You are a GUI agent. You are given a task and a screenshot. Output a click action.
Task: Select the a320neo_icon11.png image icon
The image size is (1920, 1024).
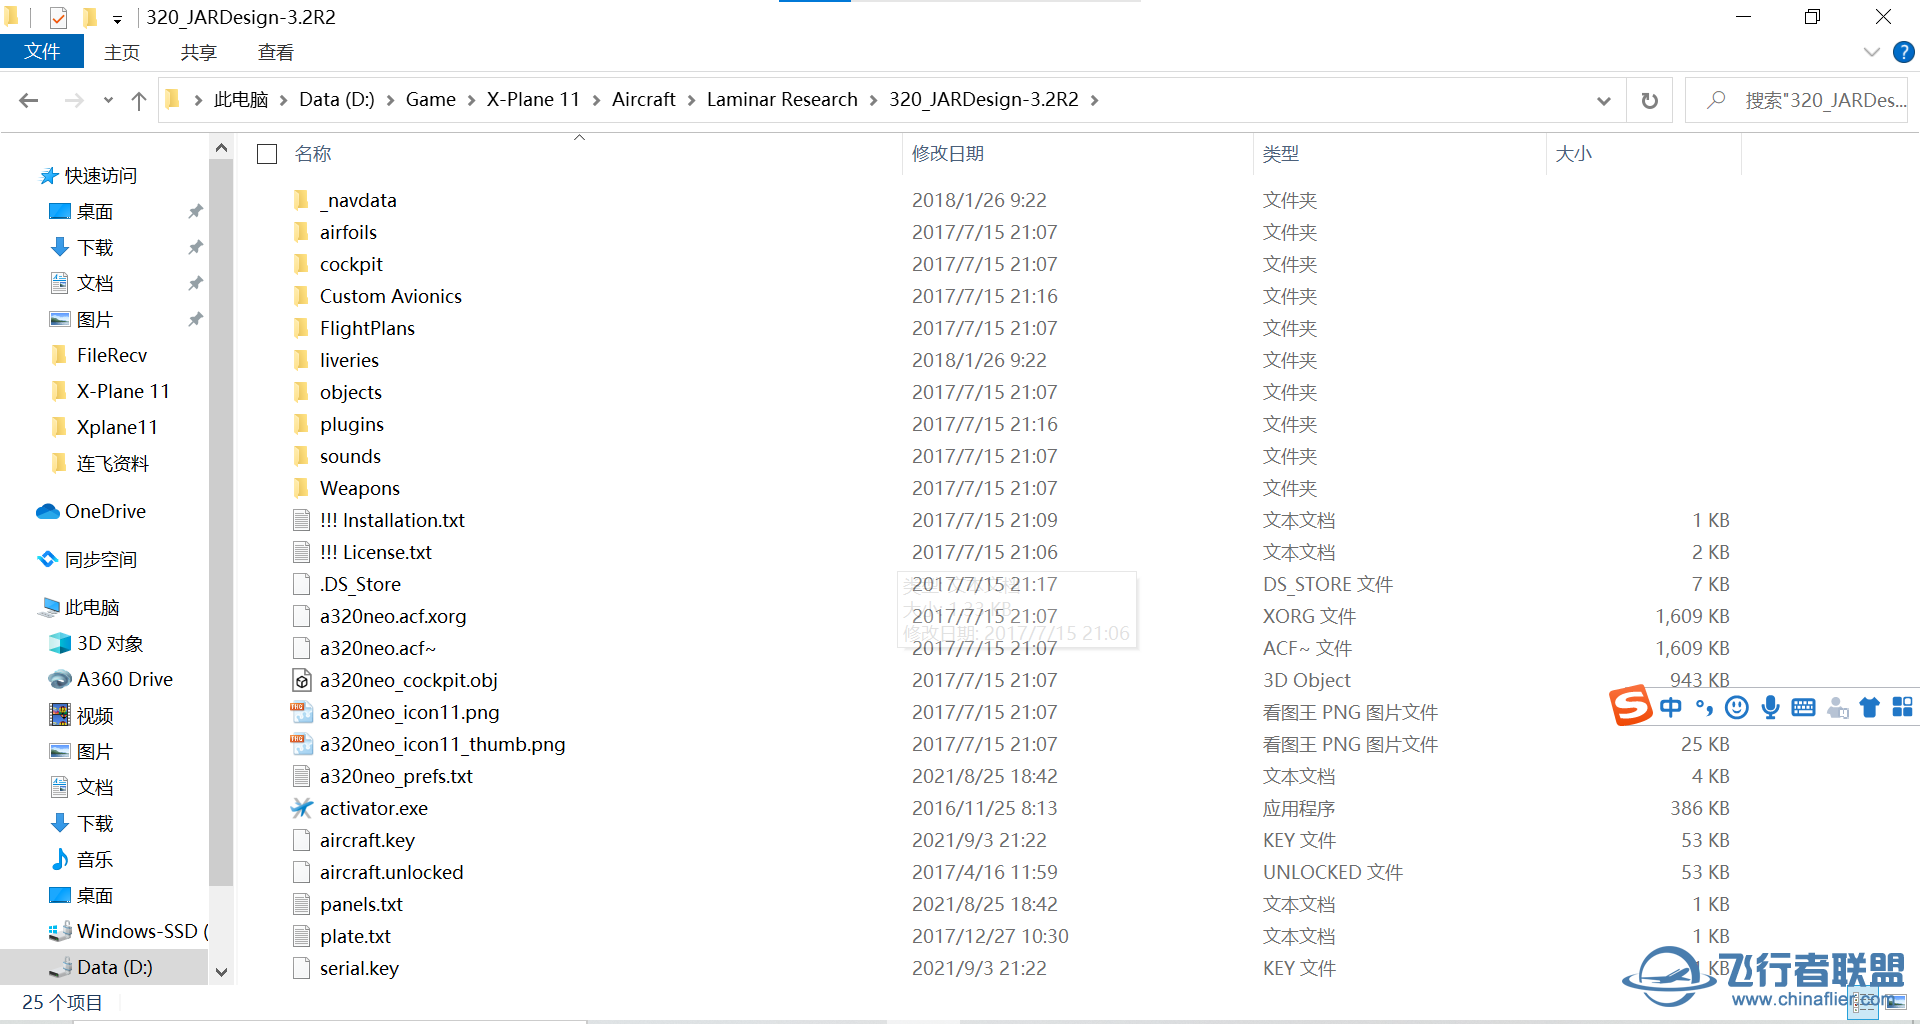point(301,712)
